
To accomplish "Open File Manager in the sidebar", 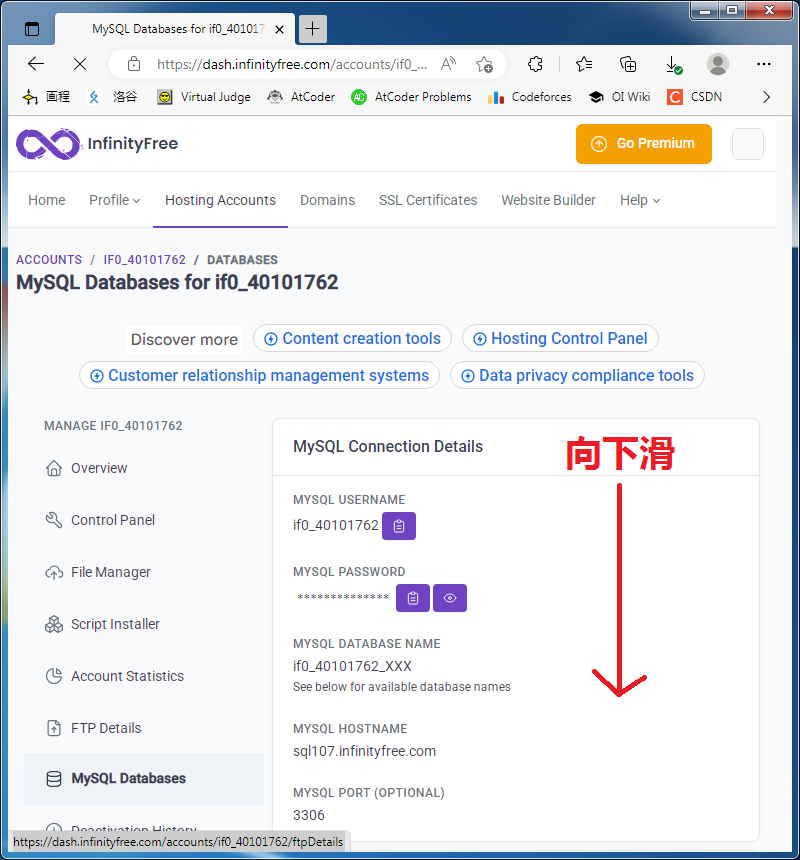I will point(144,572).
